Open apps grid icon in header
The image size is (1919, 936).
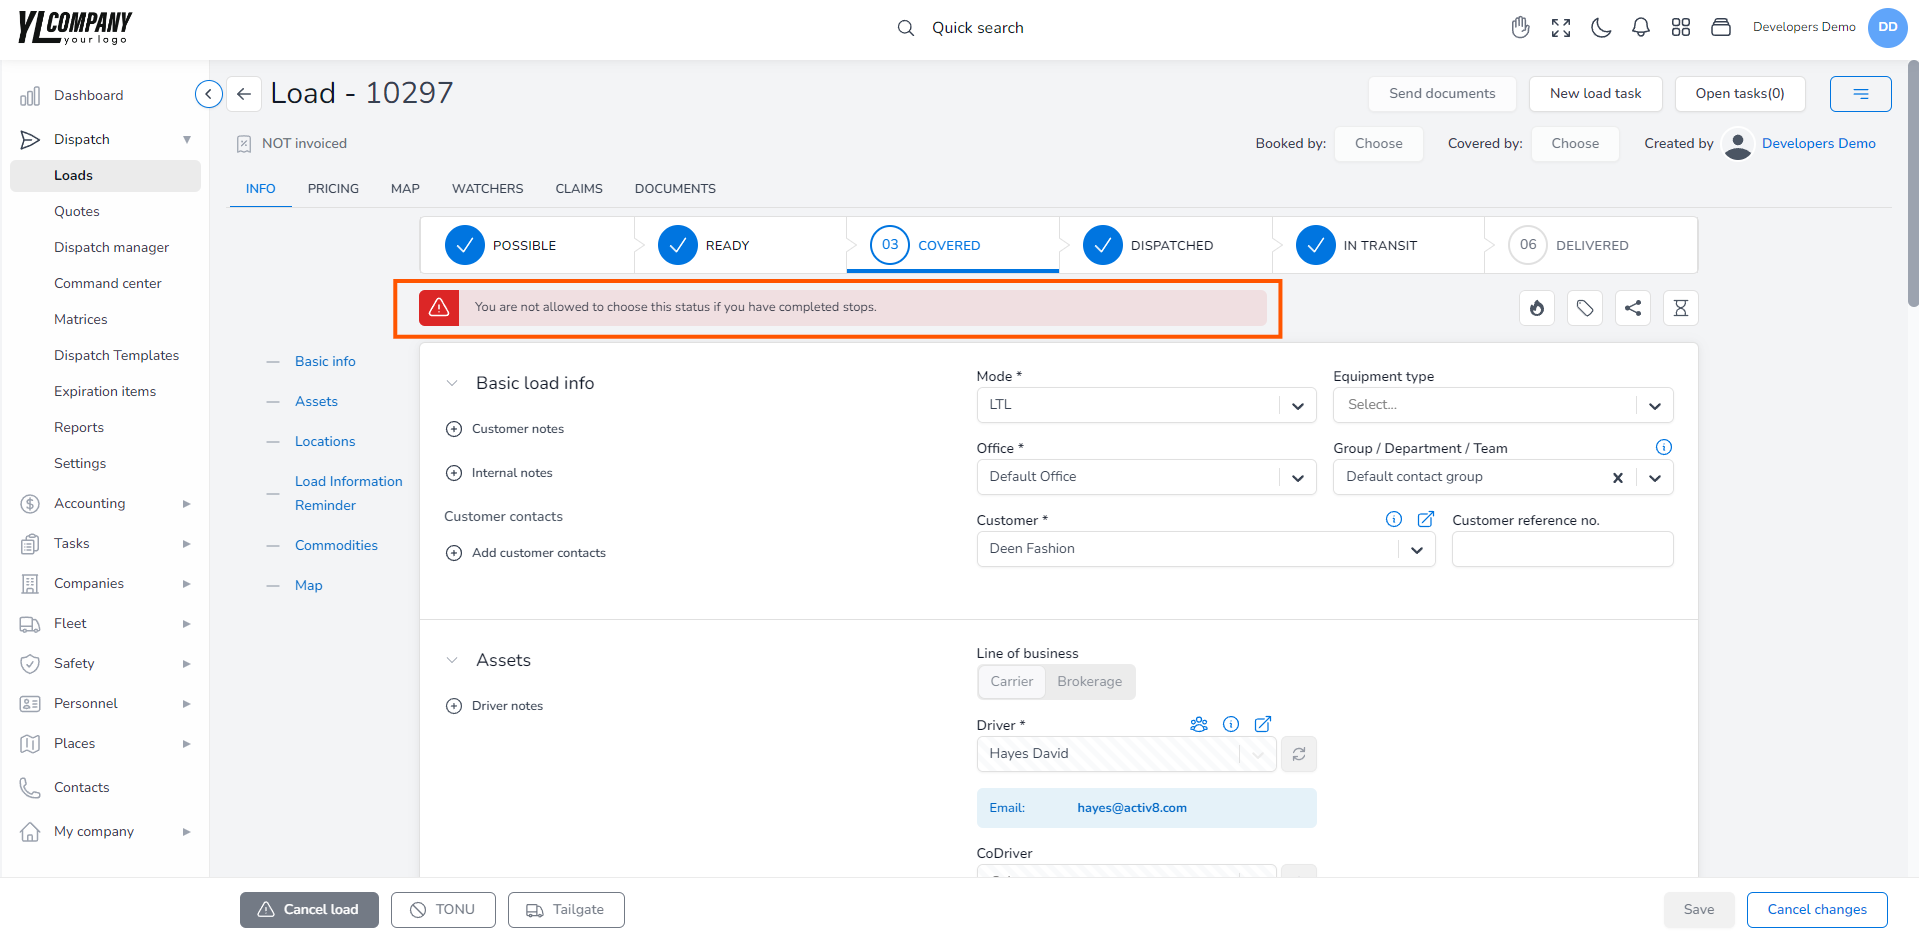(1681, 28)
